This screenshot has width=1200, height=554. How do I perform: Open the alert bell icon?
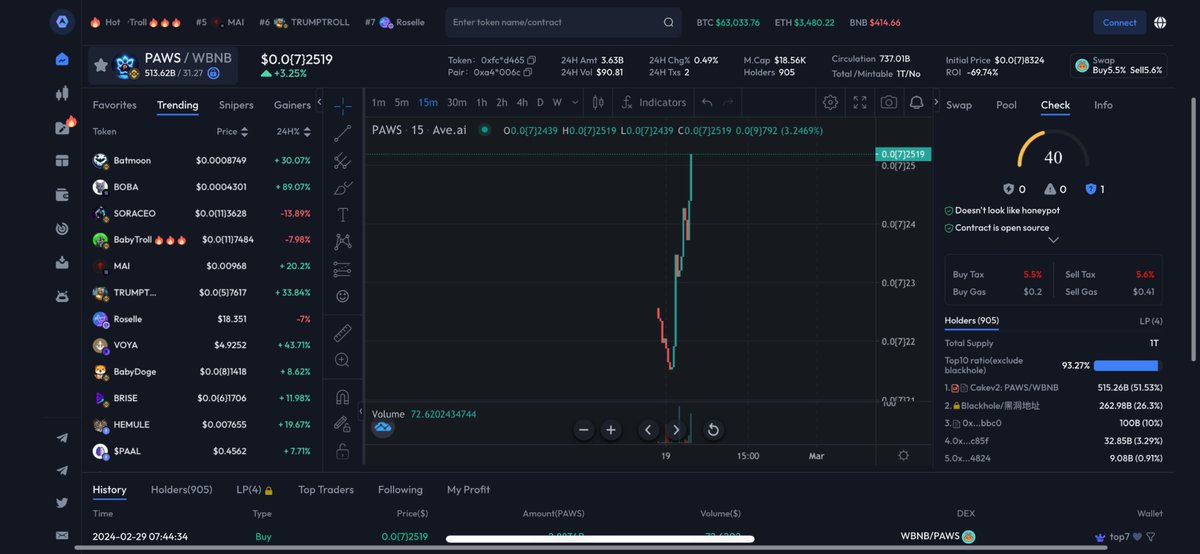916,102
